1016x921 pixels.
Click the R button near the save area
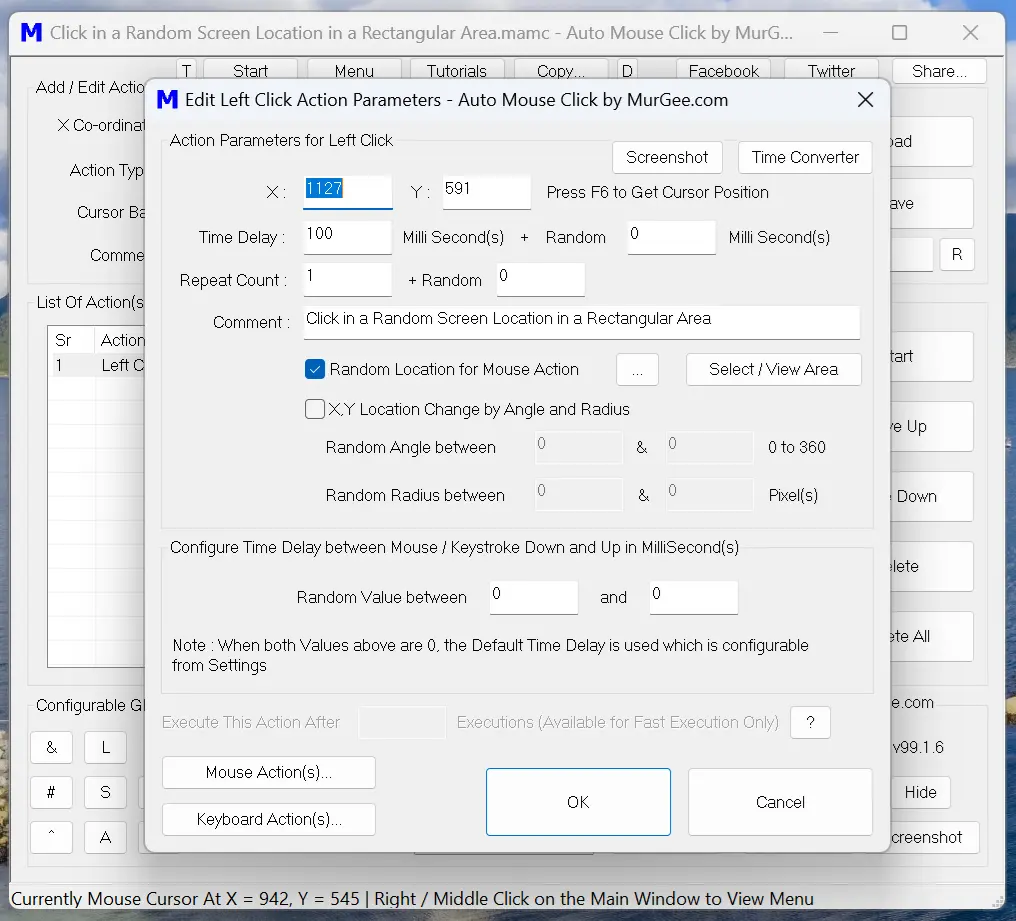957,254
